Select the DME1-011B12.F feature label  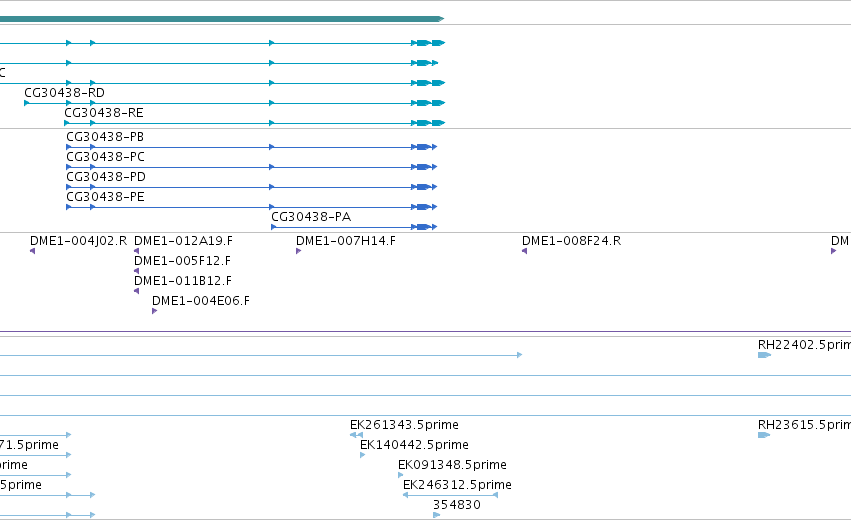tap(182, 281)
